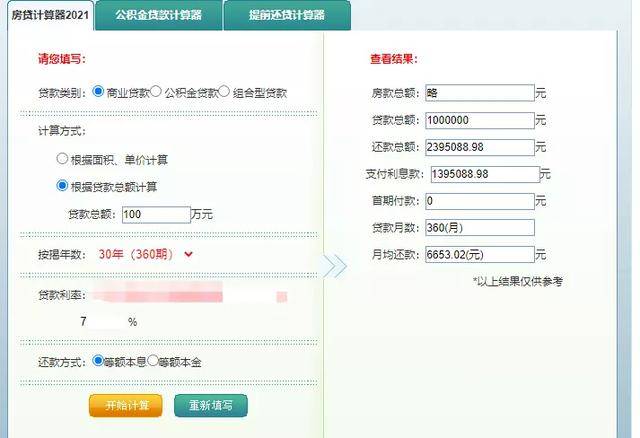Click the 月均还款 result field

480,255
